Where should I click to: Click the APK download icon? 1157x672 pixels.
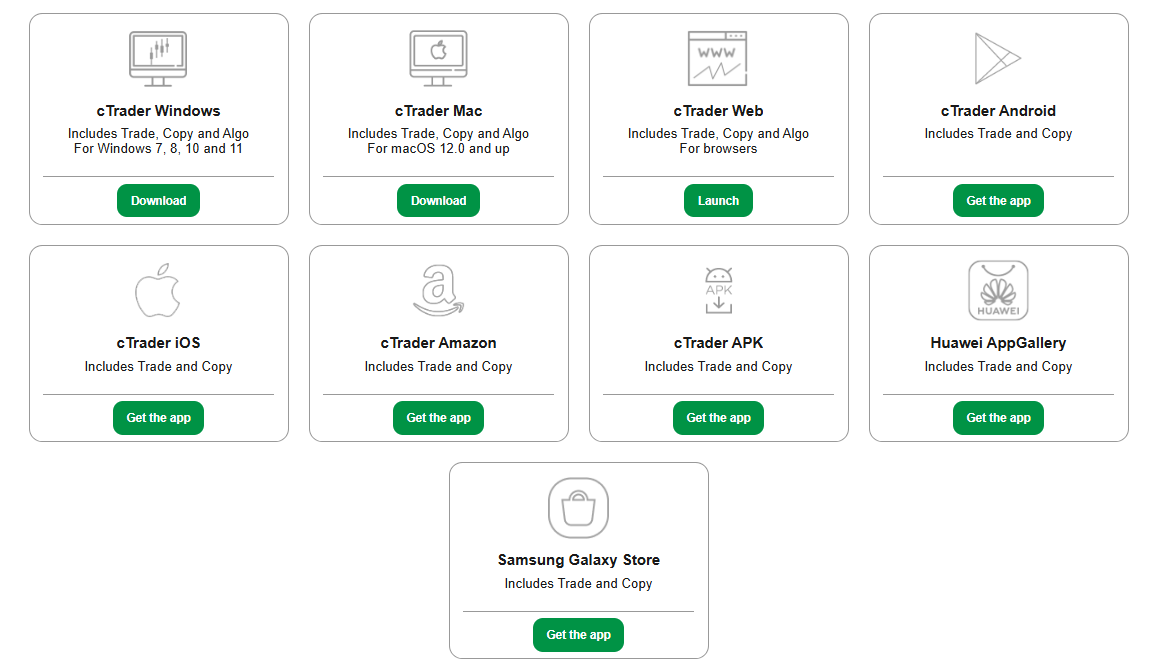pyautogui.click(x=718, y=290)
